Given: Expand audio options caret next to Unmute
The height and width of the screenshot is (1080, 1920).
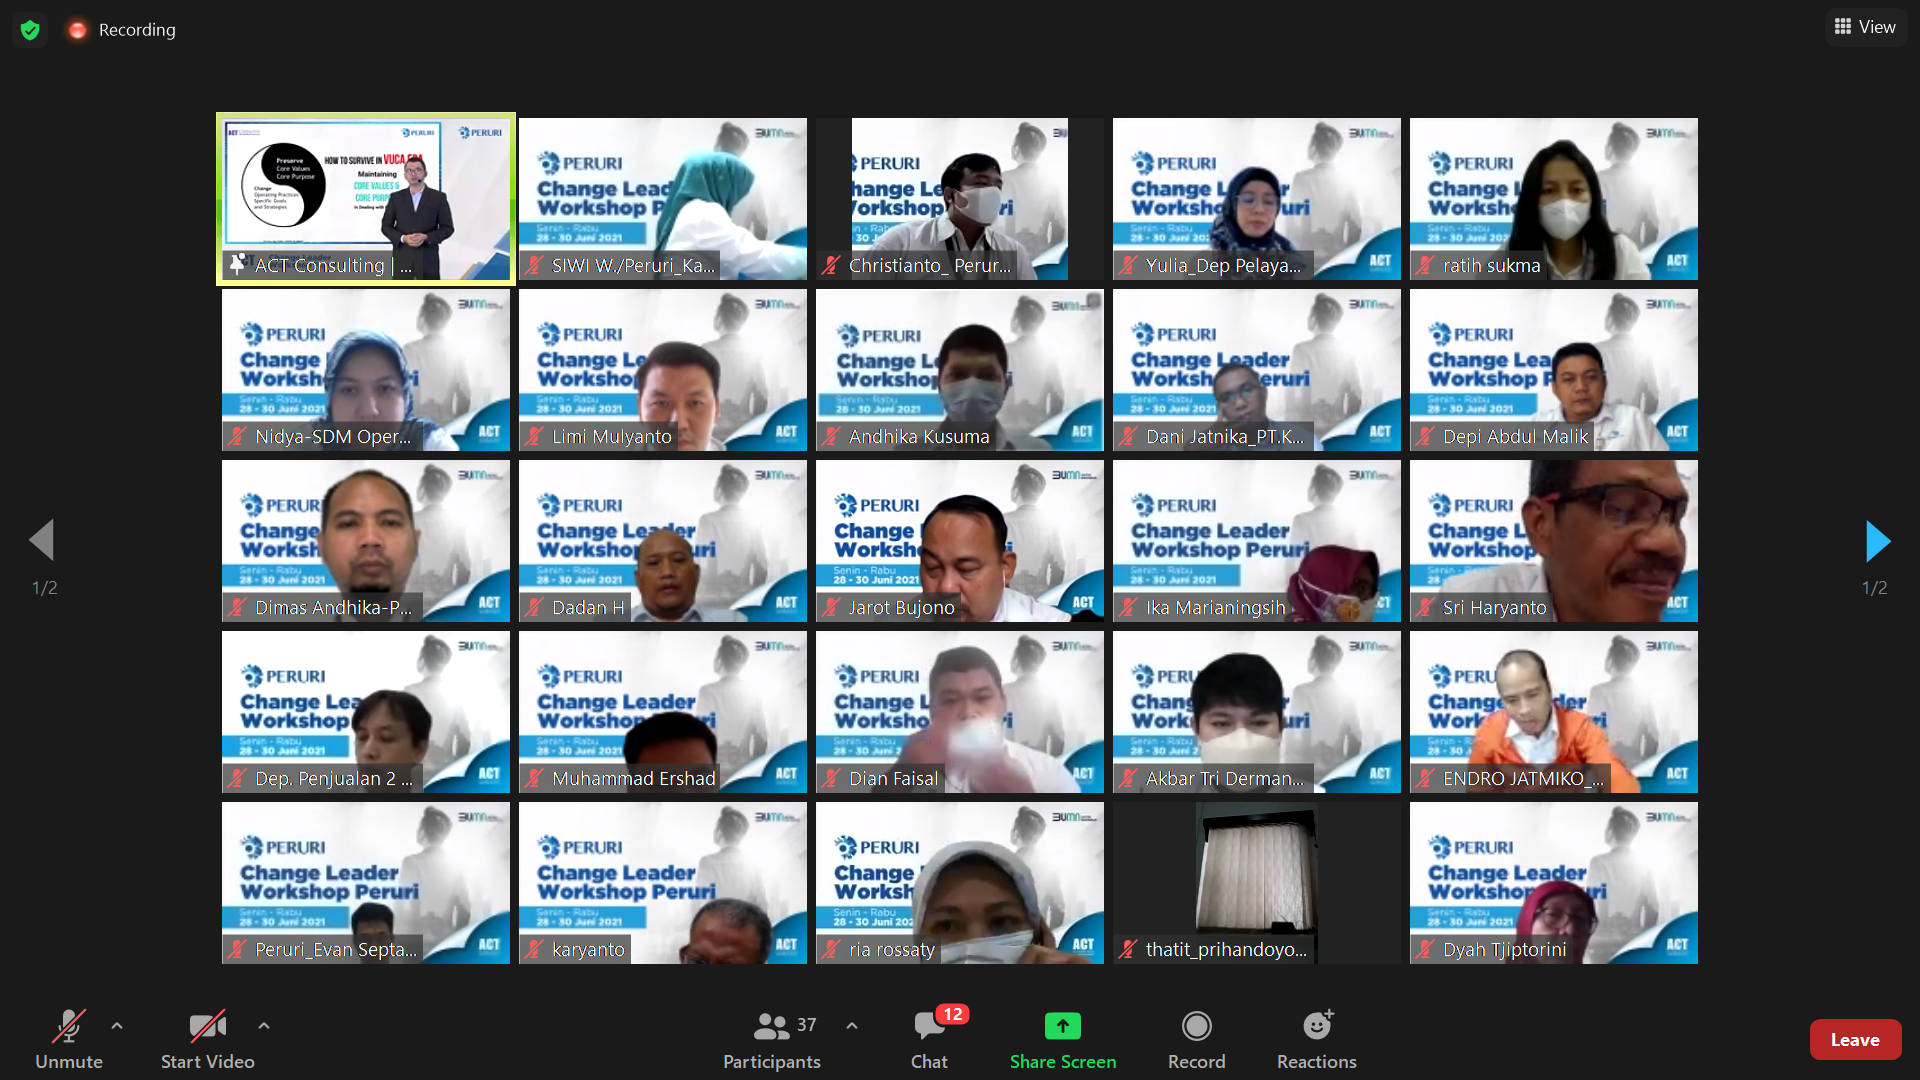Looking at the screenshot, I should click(117, 1026).
